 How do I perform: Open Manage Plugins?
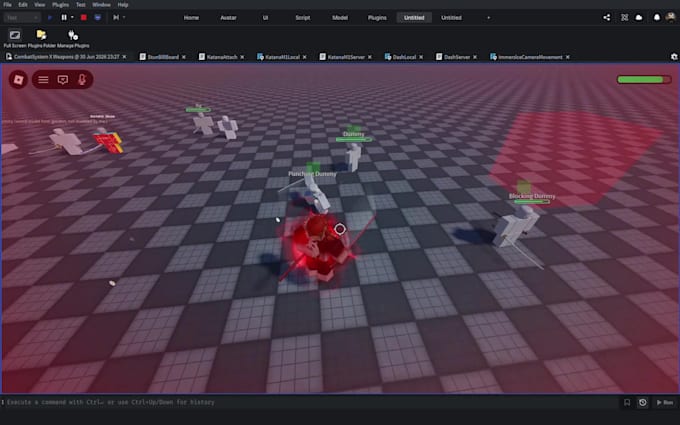[73, 38]
